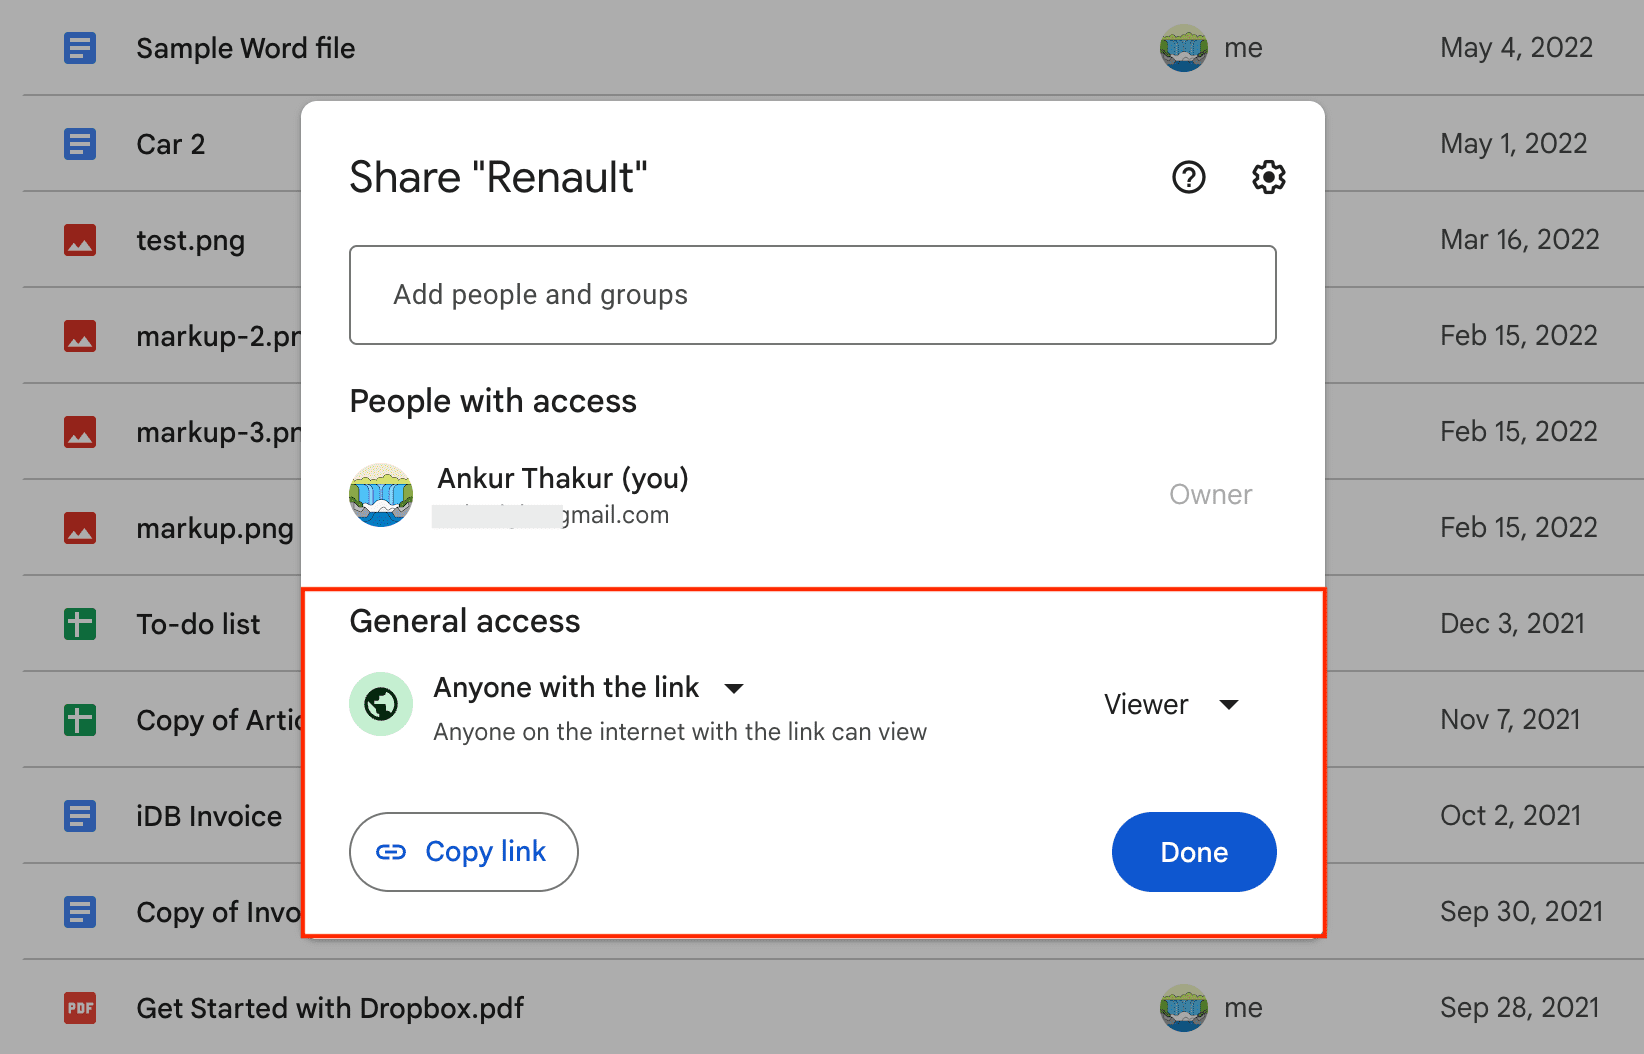Open the share dialog help icon
Image resolution: width=1644 pixels, height=1054 pixels.
[1188, 178]
